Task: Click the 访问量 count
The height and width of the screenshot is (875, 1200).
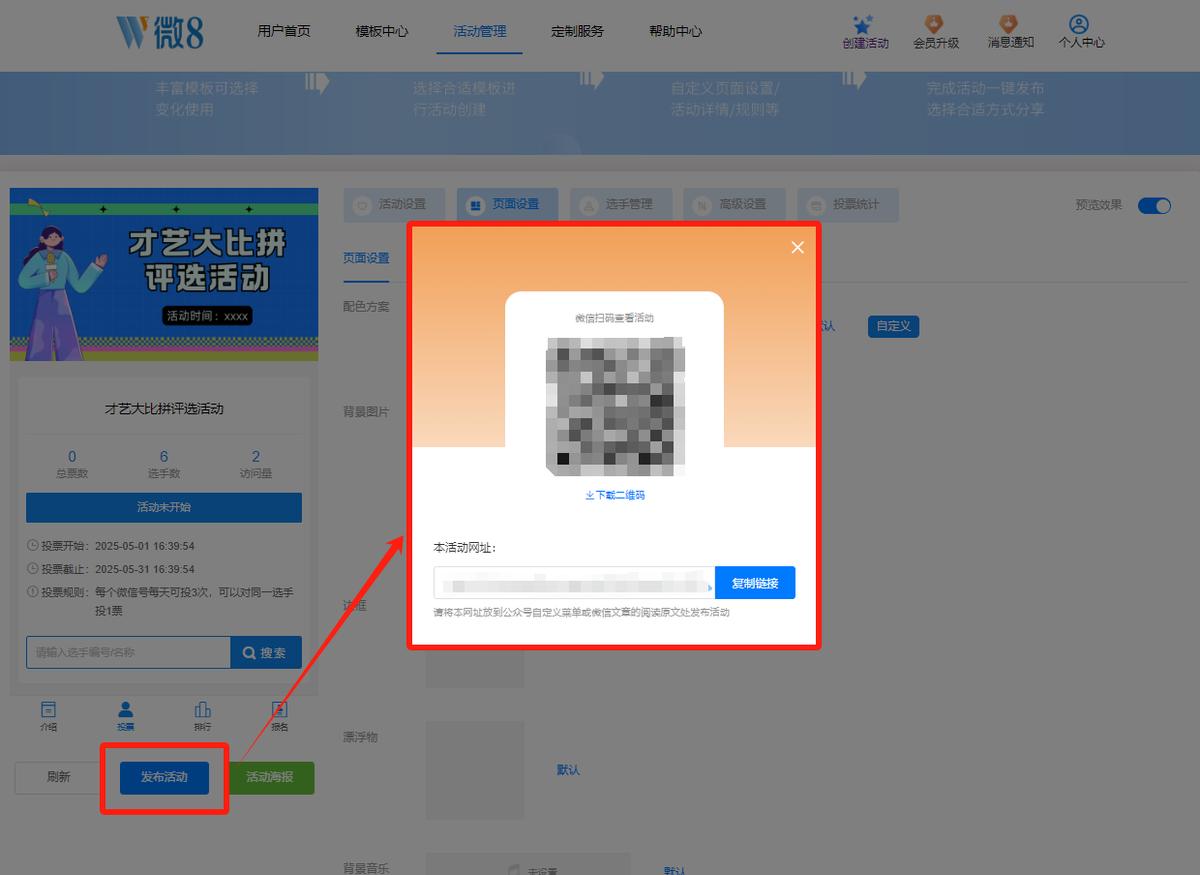Action: coord(256,464)
